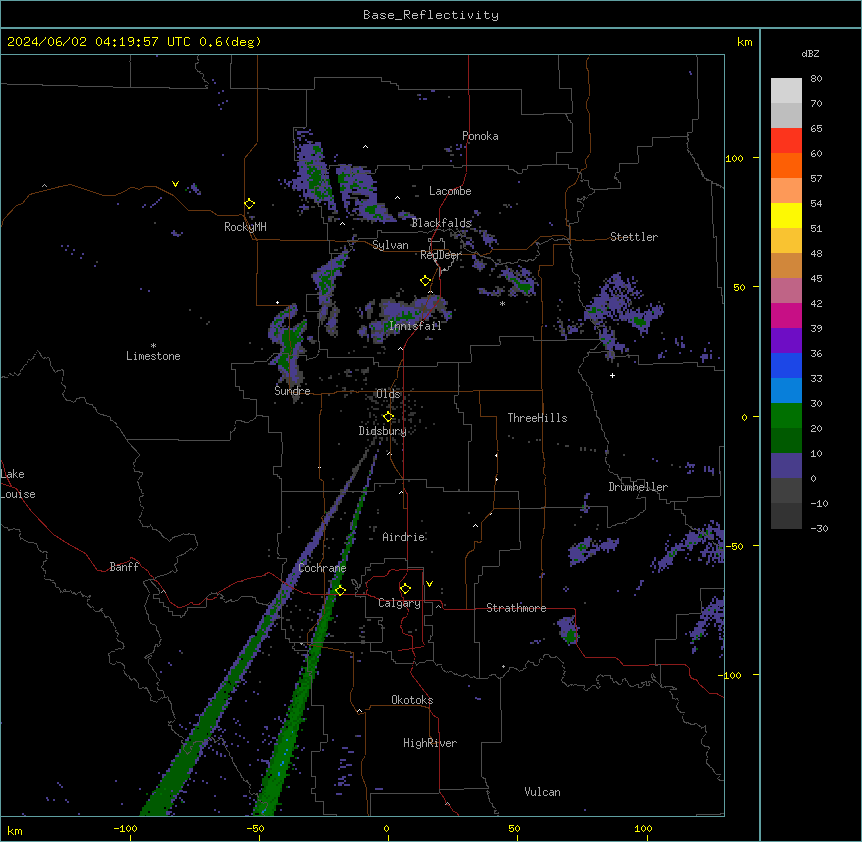Choose the slate purple 10 dBZ swatch
The height and width of the screenshot is (842, 862).
coord(786,466)
